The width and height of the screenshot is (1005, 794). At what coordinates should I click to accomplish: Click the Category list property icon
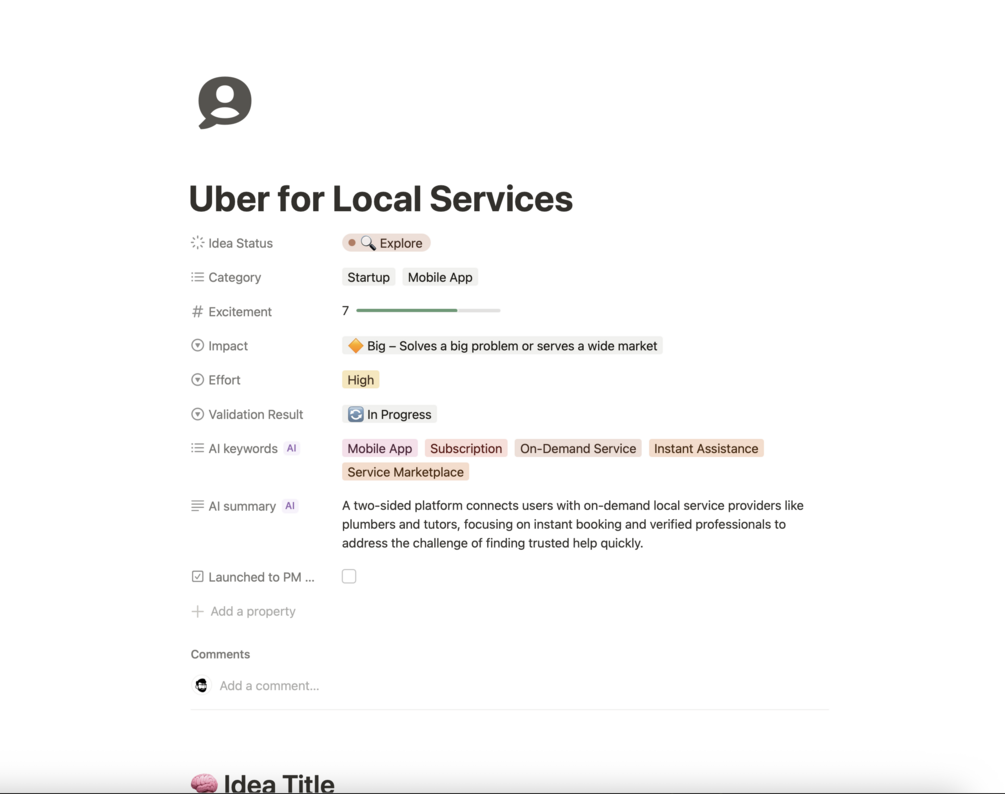(197, 277)
